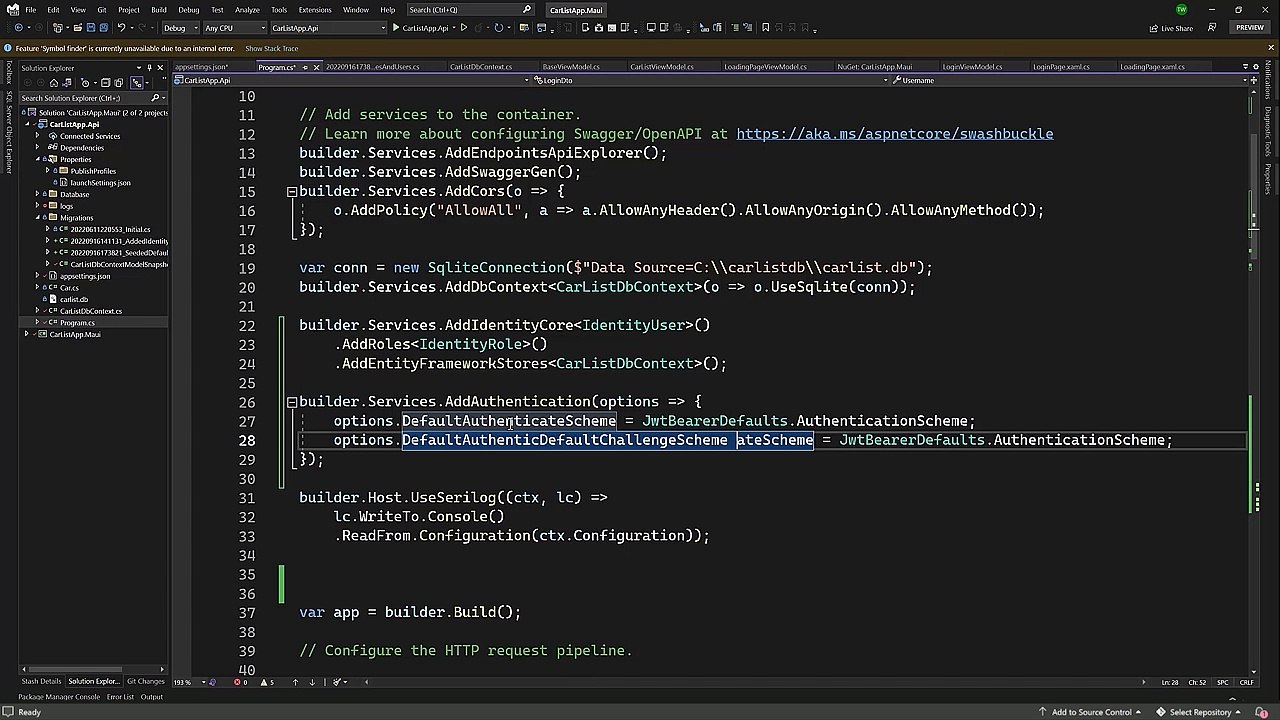Collapse the AddCors code block at line 15
1280x720 pixels.
[x=291, y=191]
